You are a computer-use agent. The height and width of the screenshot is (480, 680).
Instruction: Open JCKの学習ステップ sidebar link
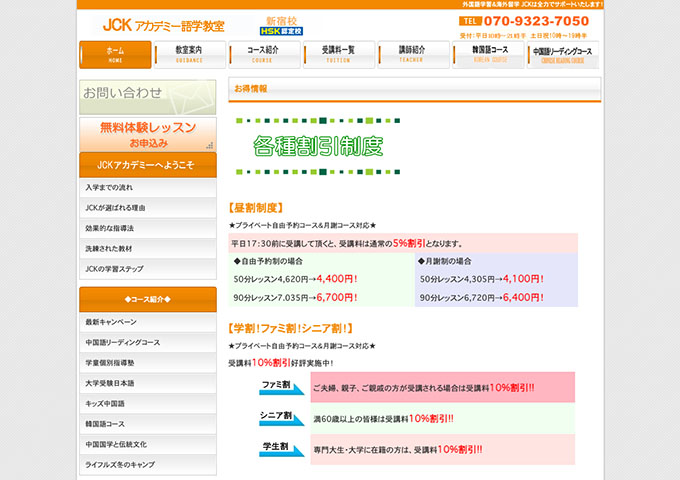148,269
